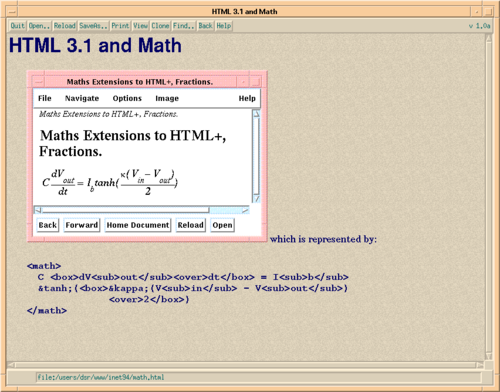
Task: Click the embedded window's horizontal scrollbar right arrow
Action: pyautogui.click(x=245, y=210)
